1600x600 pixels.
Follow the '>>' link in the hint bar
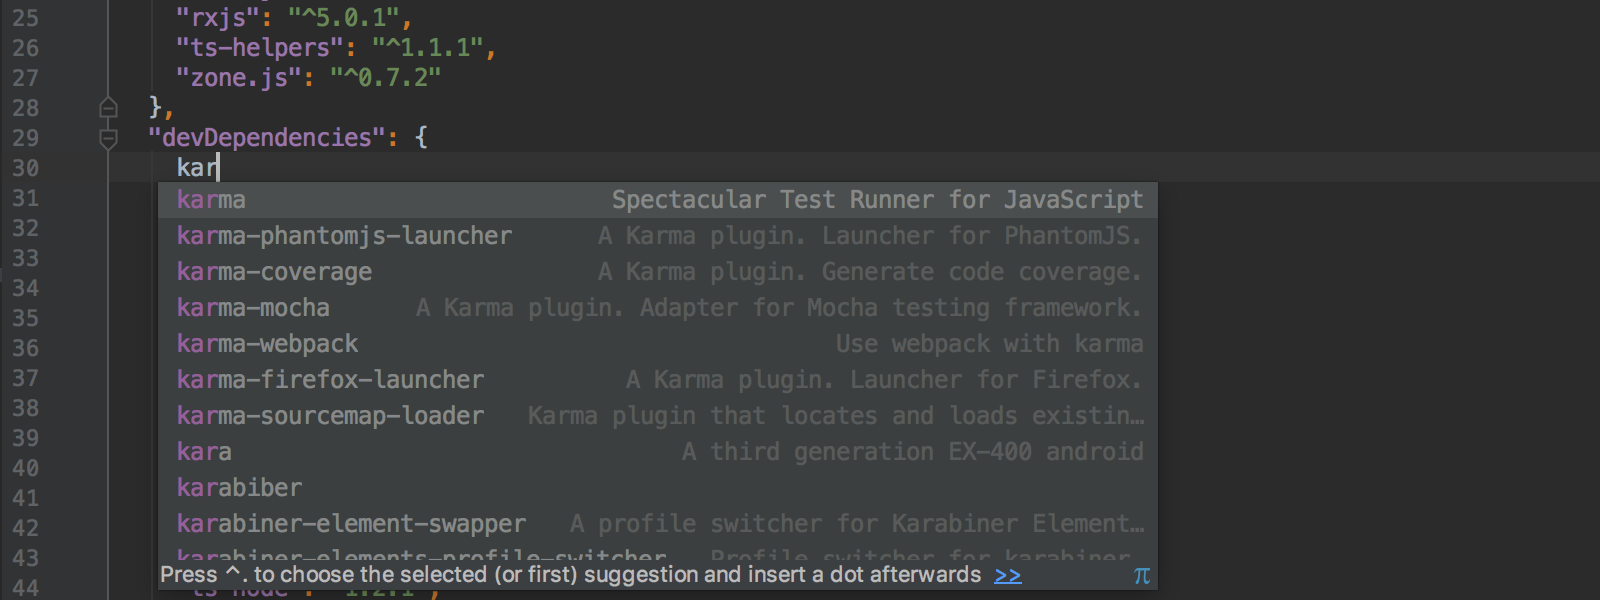click(1008, 575)
